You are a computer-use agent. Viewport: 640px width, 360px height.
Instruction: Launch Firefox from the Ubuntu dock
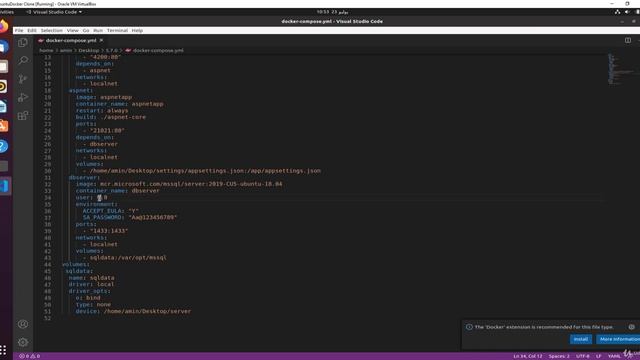pyautogui.click(x=4, y=27)
